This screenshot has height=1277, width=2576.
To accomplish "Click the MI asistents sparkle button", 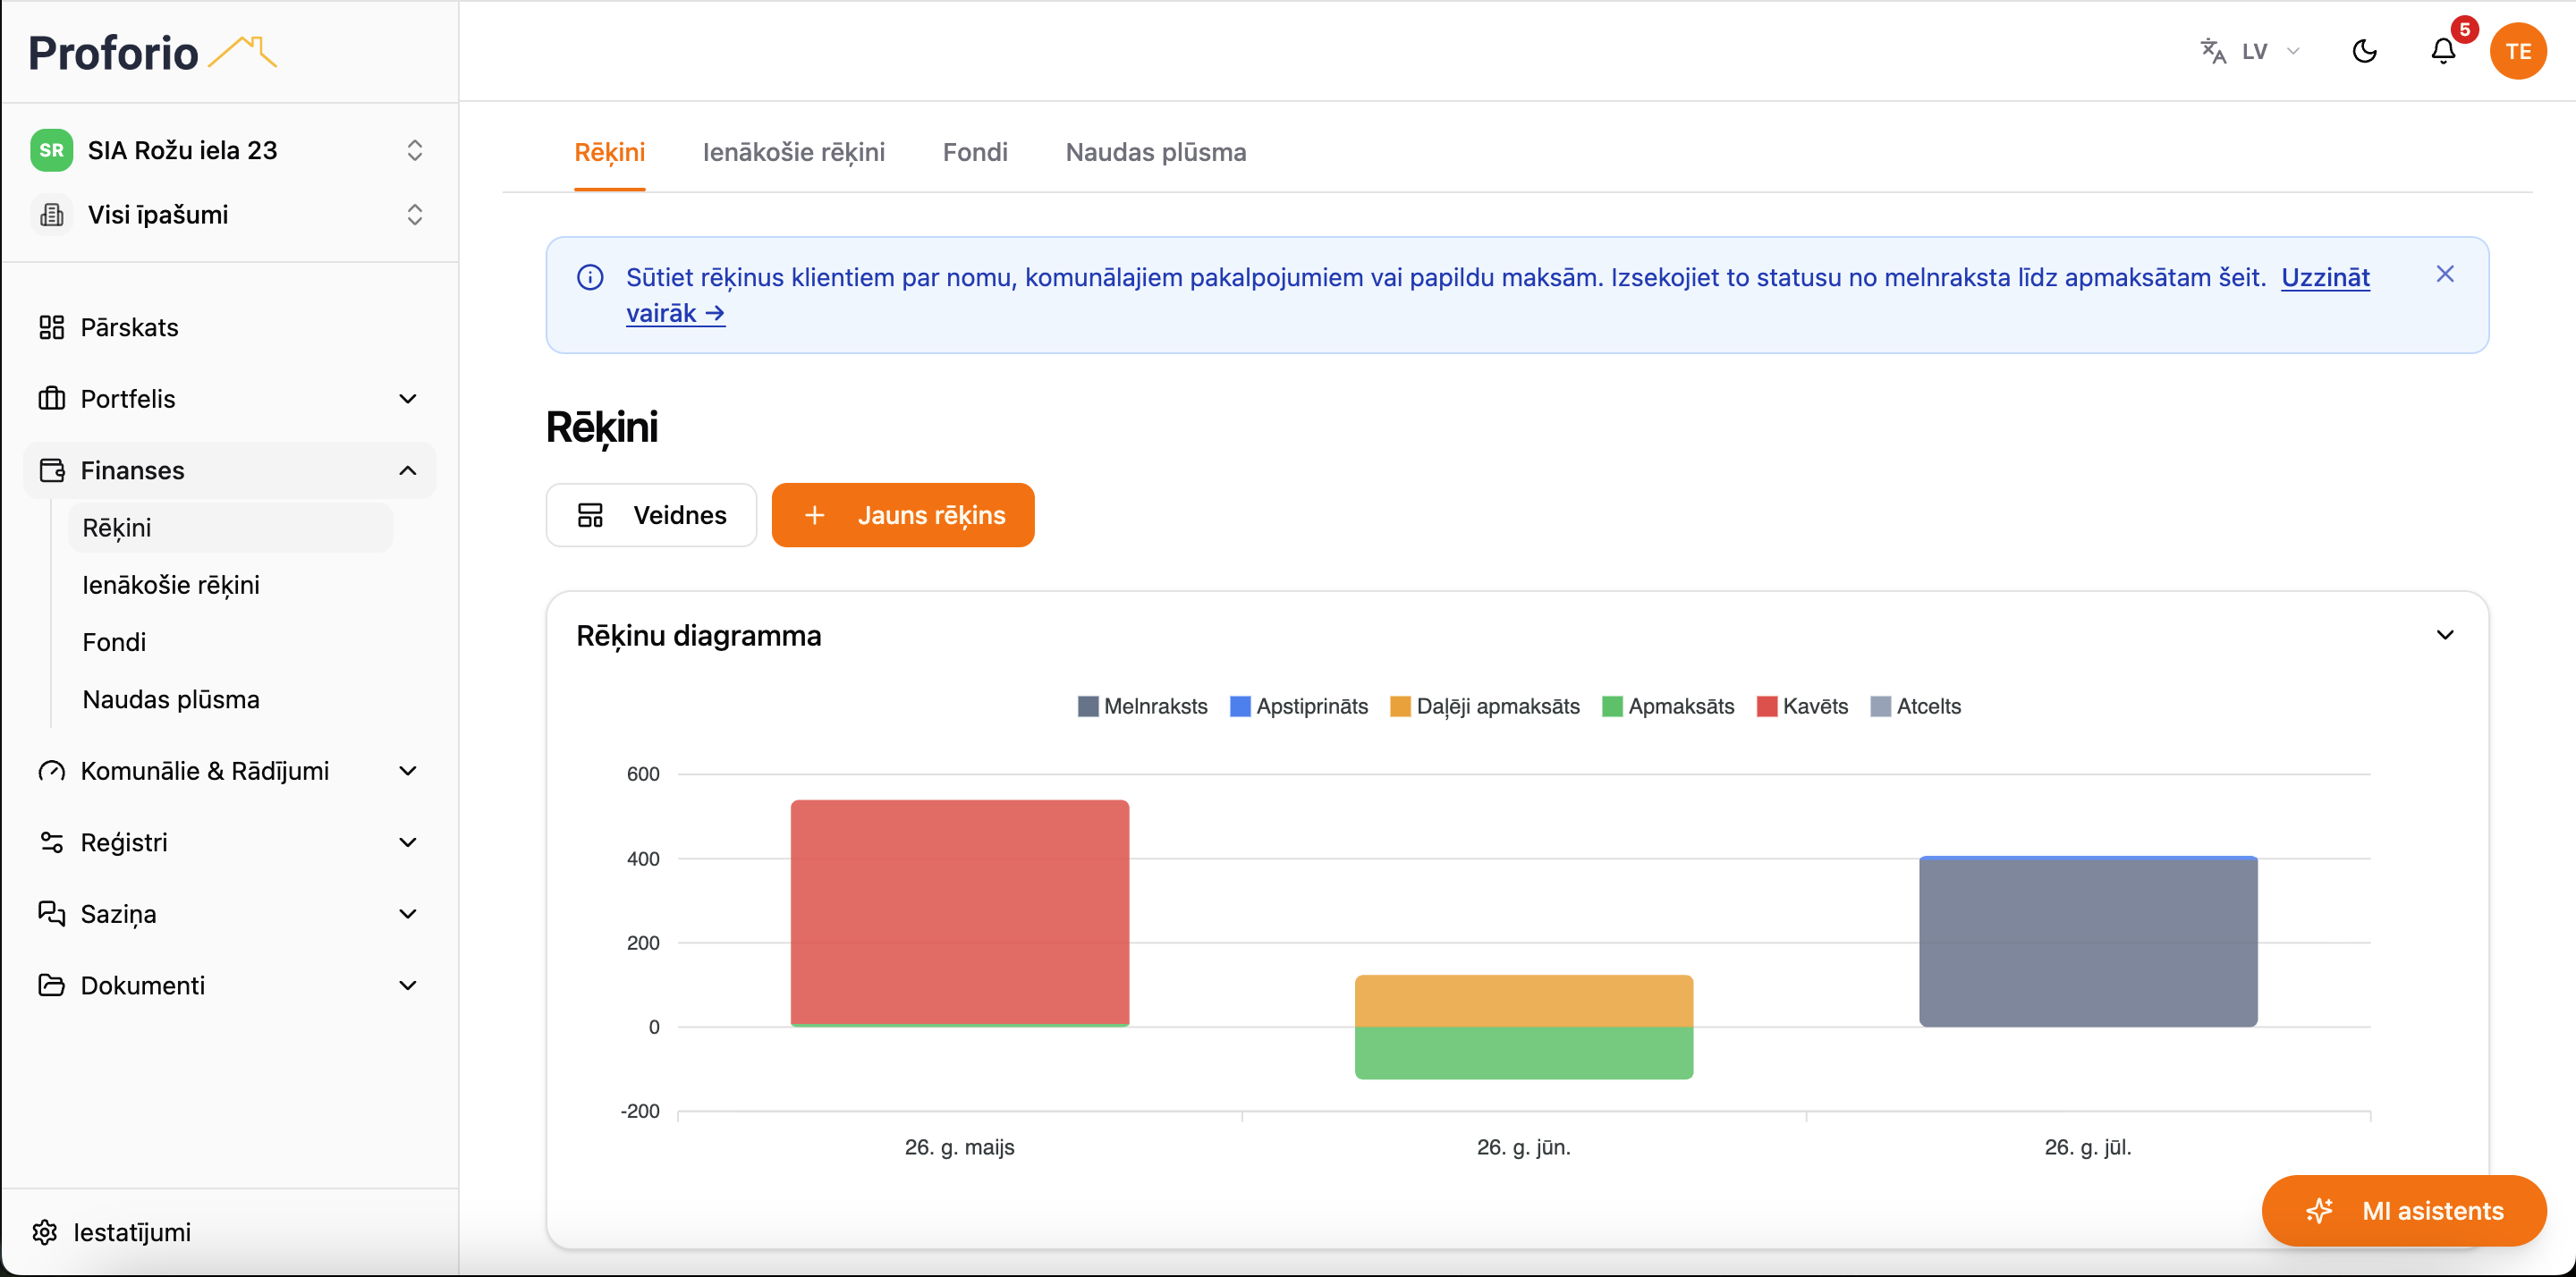I will [x=2404, y=1210].
